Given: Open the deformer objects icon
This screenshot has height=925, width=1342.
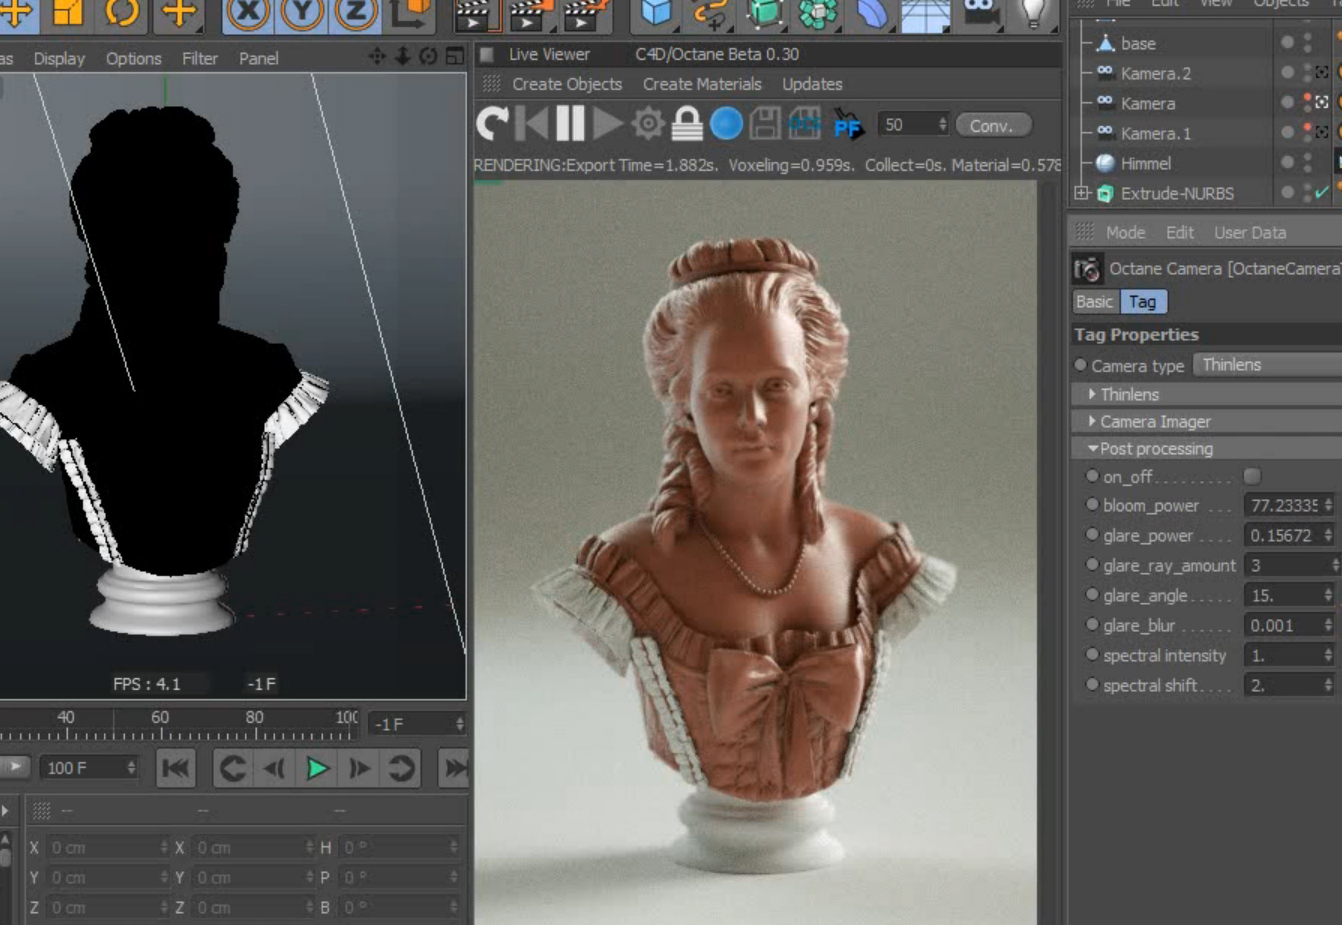Looking at the screenshot, I should point(872,13).
